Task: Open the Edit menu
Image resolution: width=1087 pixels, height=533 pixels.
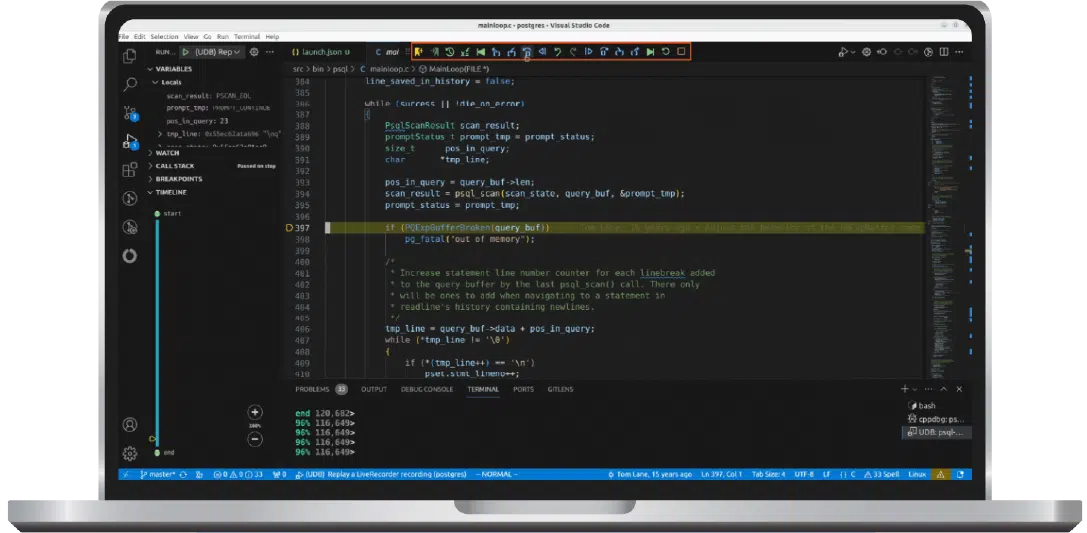Action: [x=140, y=37]
